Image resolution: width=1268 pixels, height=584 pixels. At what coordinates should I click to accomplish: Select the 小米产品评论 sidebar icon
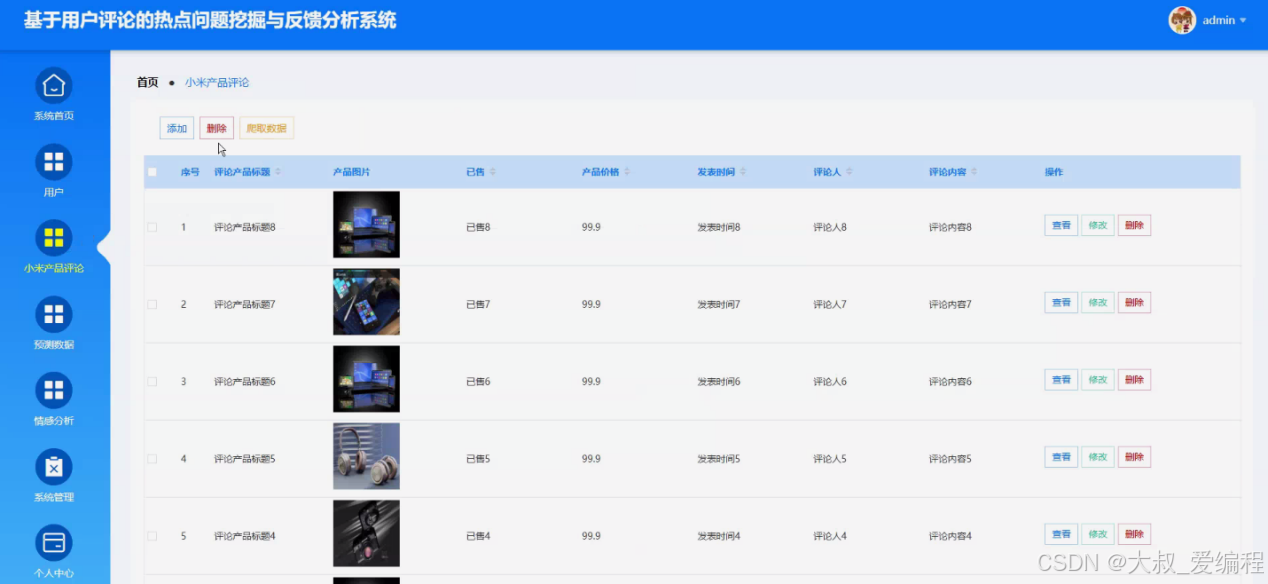pos(54,238)
